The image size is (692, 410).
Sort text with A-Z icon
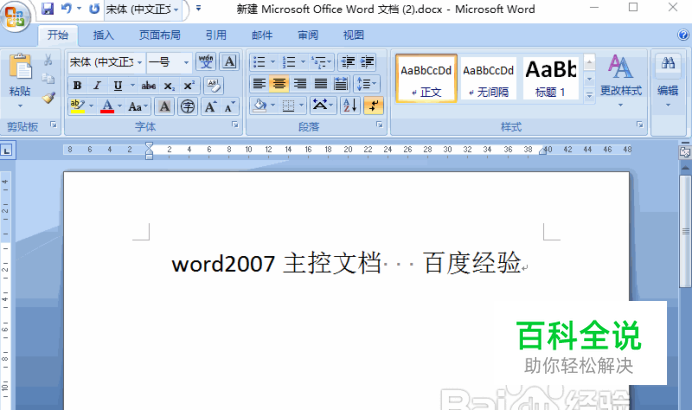coord(350,106)
